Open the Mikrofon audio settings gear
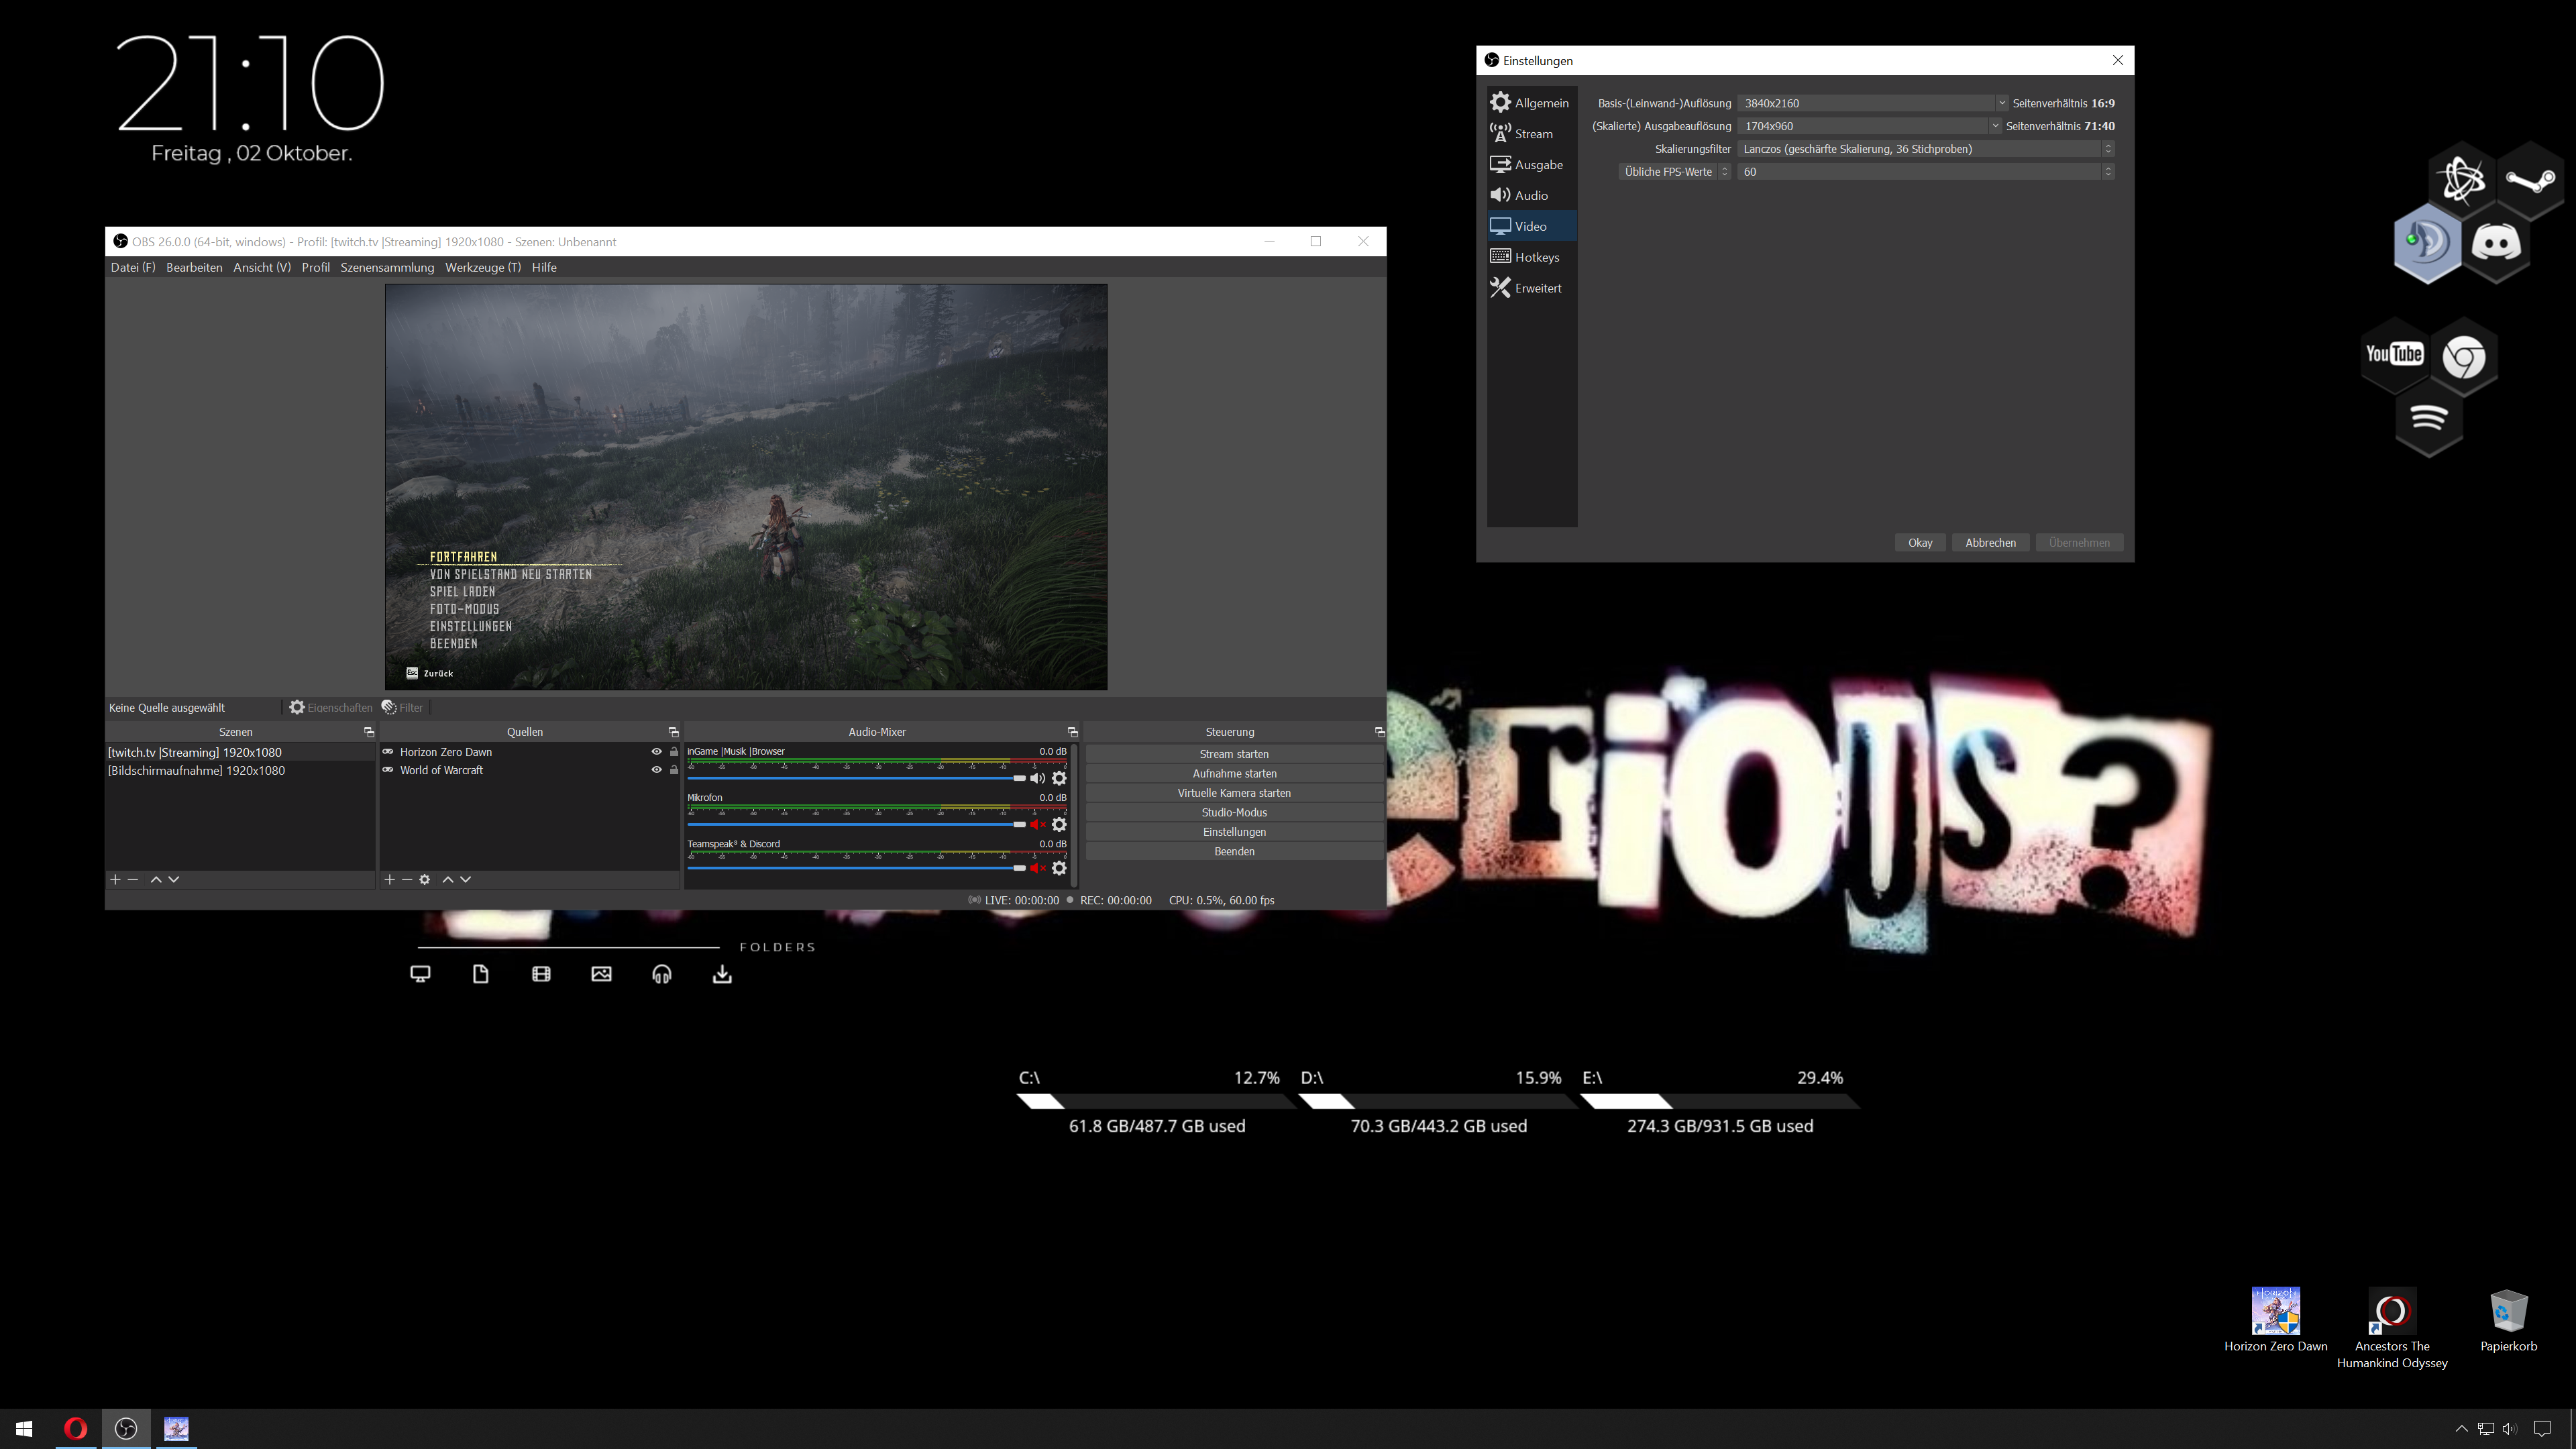2576x1449 pixels. point(1059,824)
